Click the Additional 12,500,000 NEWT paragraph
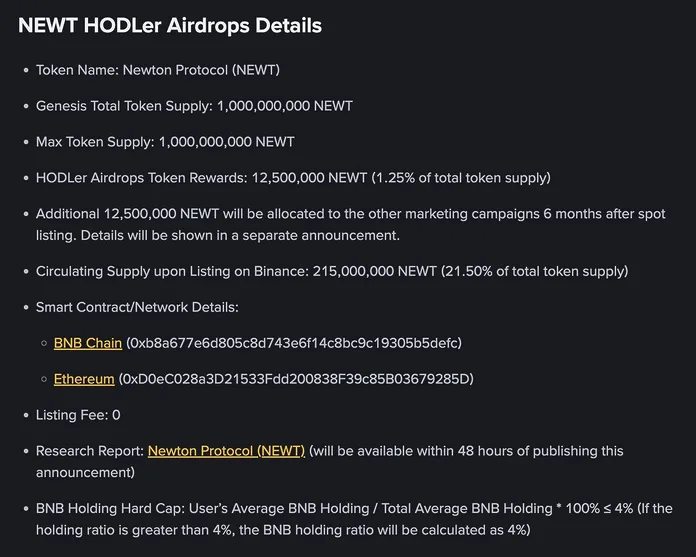The image size is (696, 557). pos(351,225)
